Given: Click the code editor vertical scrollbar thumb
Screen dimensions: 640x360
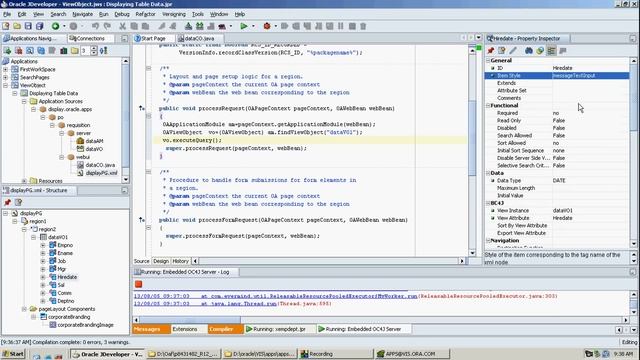Looking at the screenshot, I should pyautogui.click(x=472, y=137).
